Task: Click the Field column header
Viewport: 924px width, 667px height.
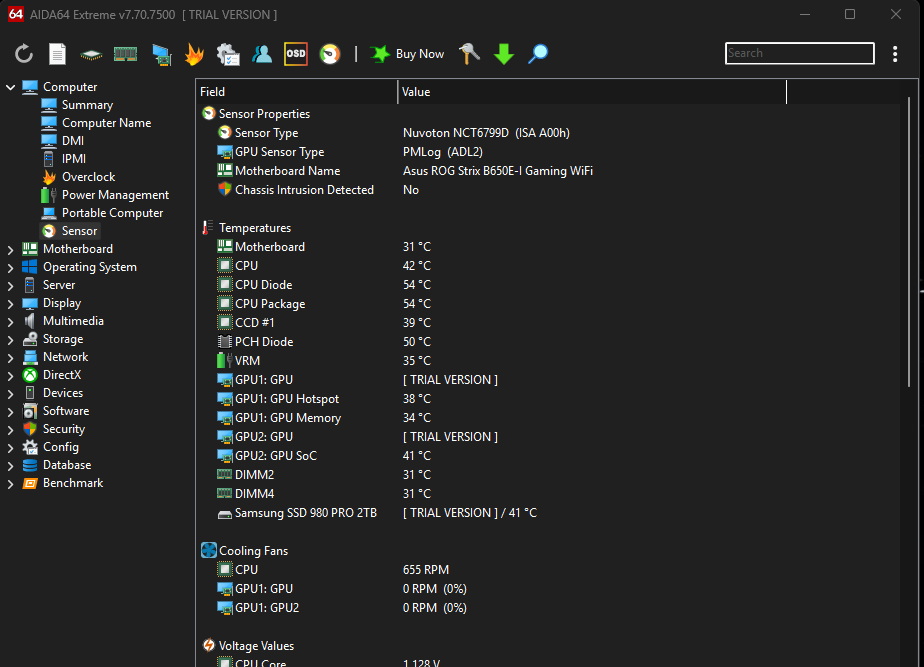Action: 297,92
